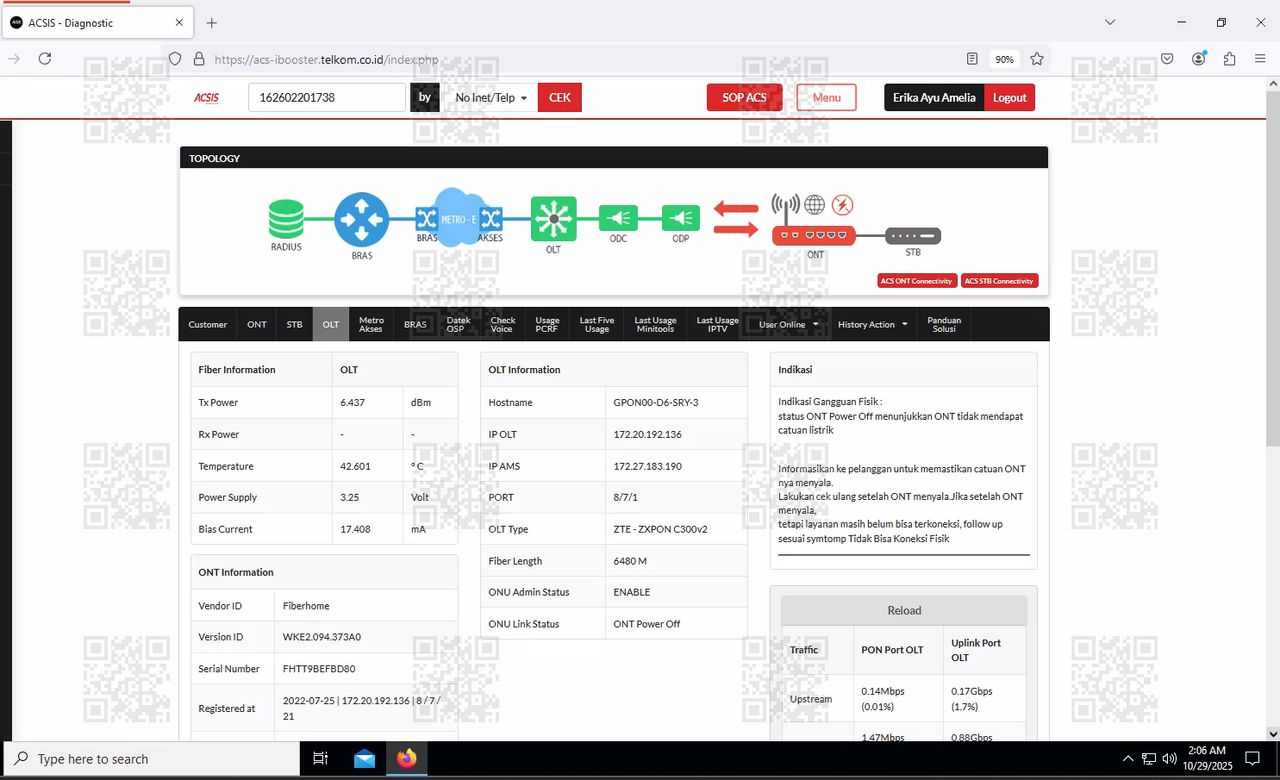
Task: Bookmark this page with star icon
Action: tap(1037, 59)
